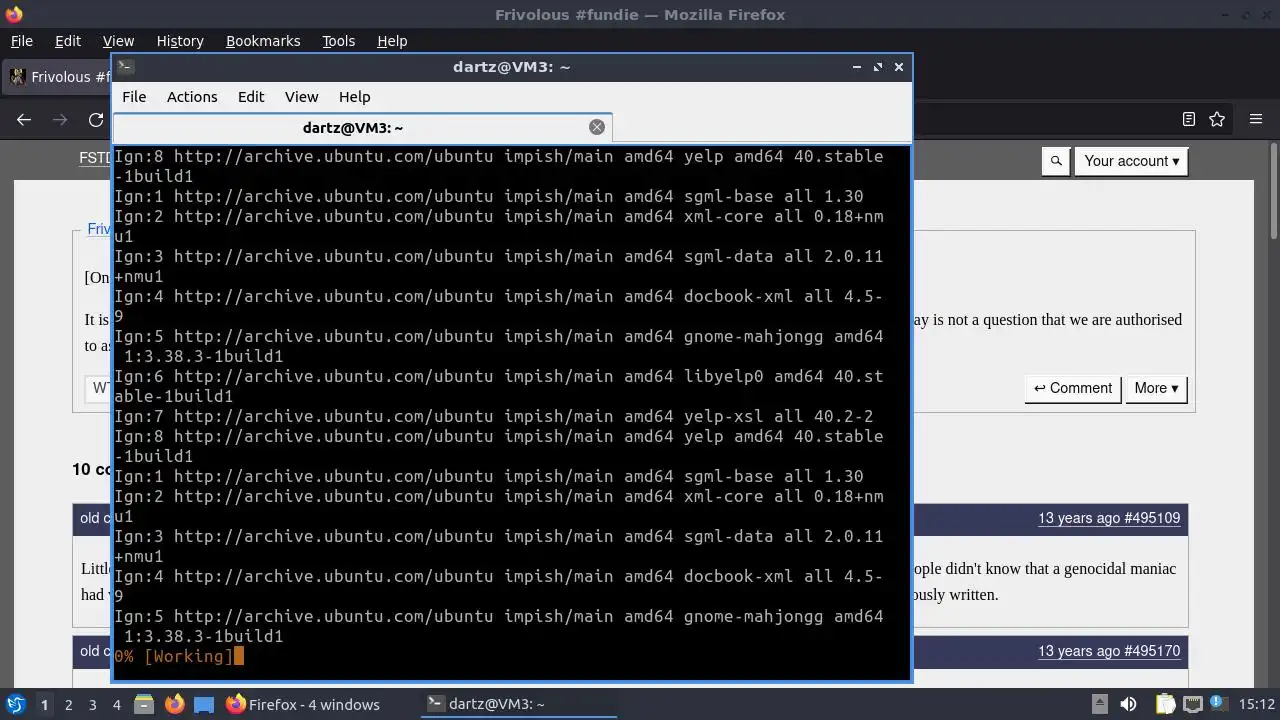Switch to desktop 2

pyautogui.click(x=68, y=705)
